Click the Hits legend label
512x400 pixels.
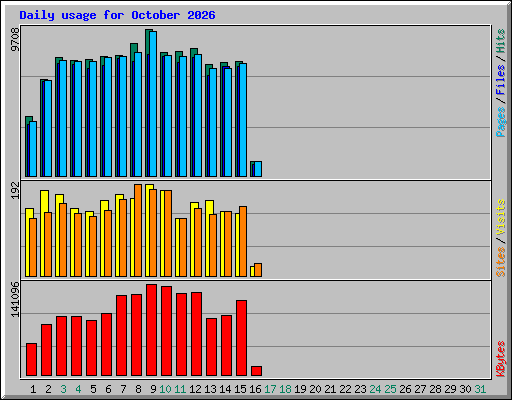[501, 41]
